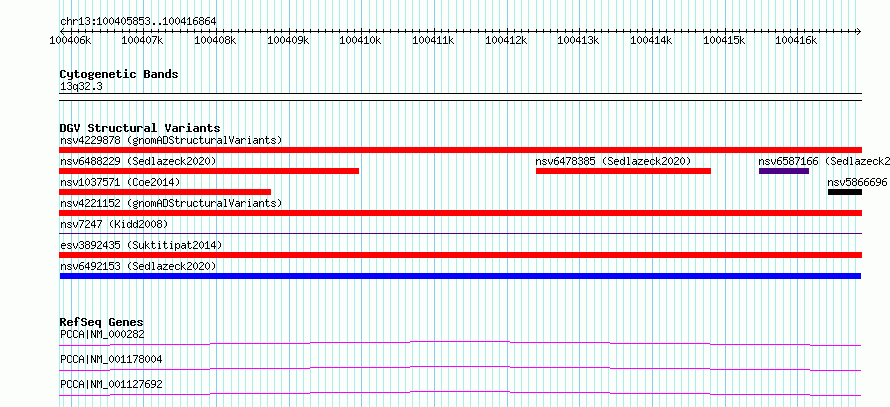Click the left arrowhead of the ruler
Viewport: 890px width, 407px height.
[62, 31]
